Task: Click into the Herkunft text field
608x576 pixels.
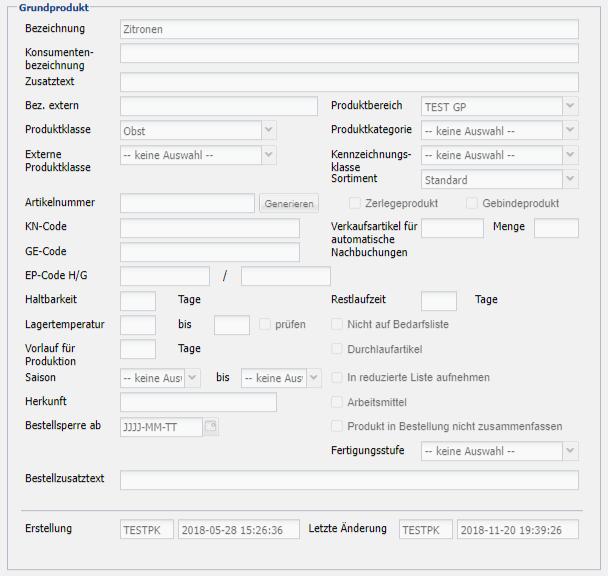Action: [198, 402]
